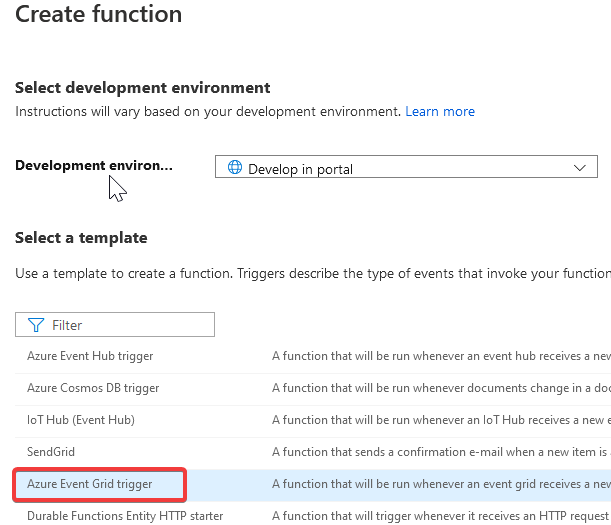Click the IoT Hub template description

[x=441, y=420]
